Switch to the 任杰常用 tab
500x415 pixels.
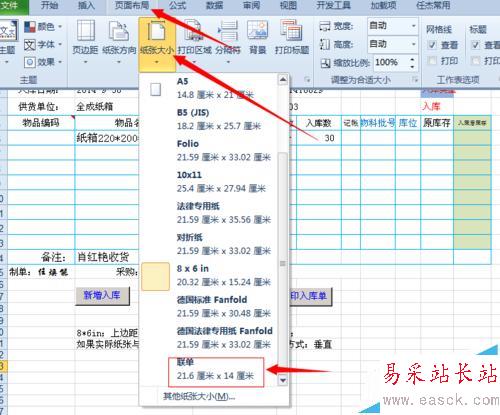433,6
